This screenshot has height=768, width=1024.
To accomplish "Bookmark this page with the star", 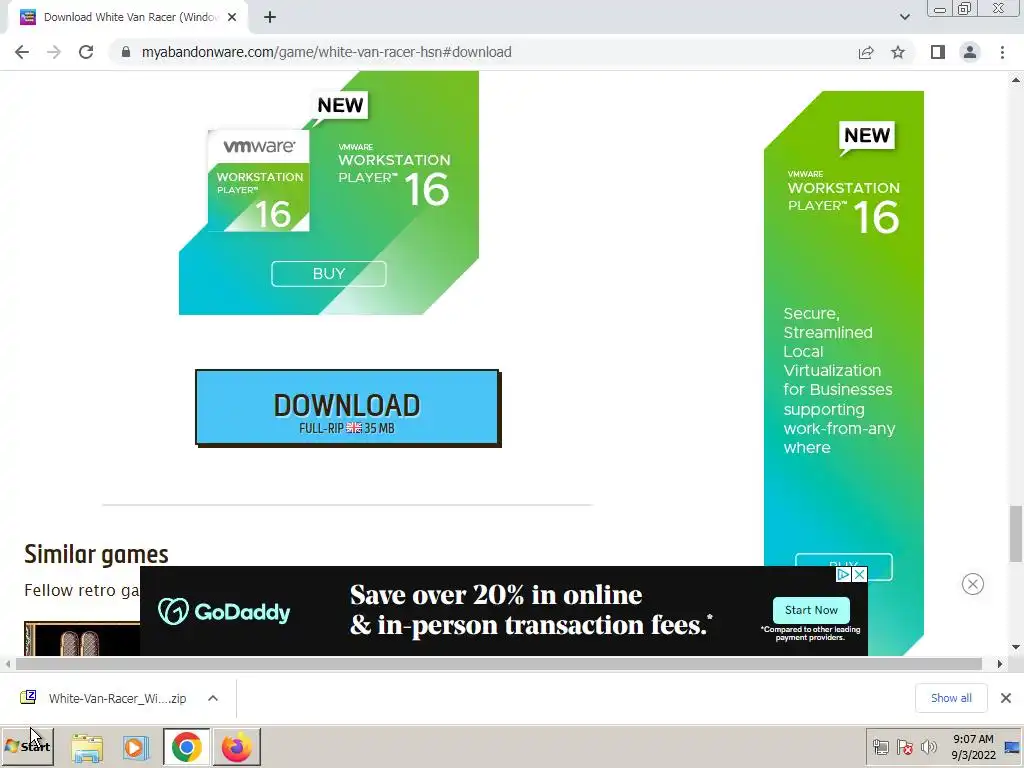I will click(898, 52).
